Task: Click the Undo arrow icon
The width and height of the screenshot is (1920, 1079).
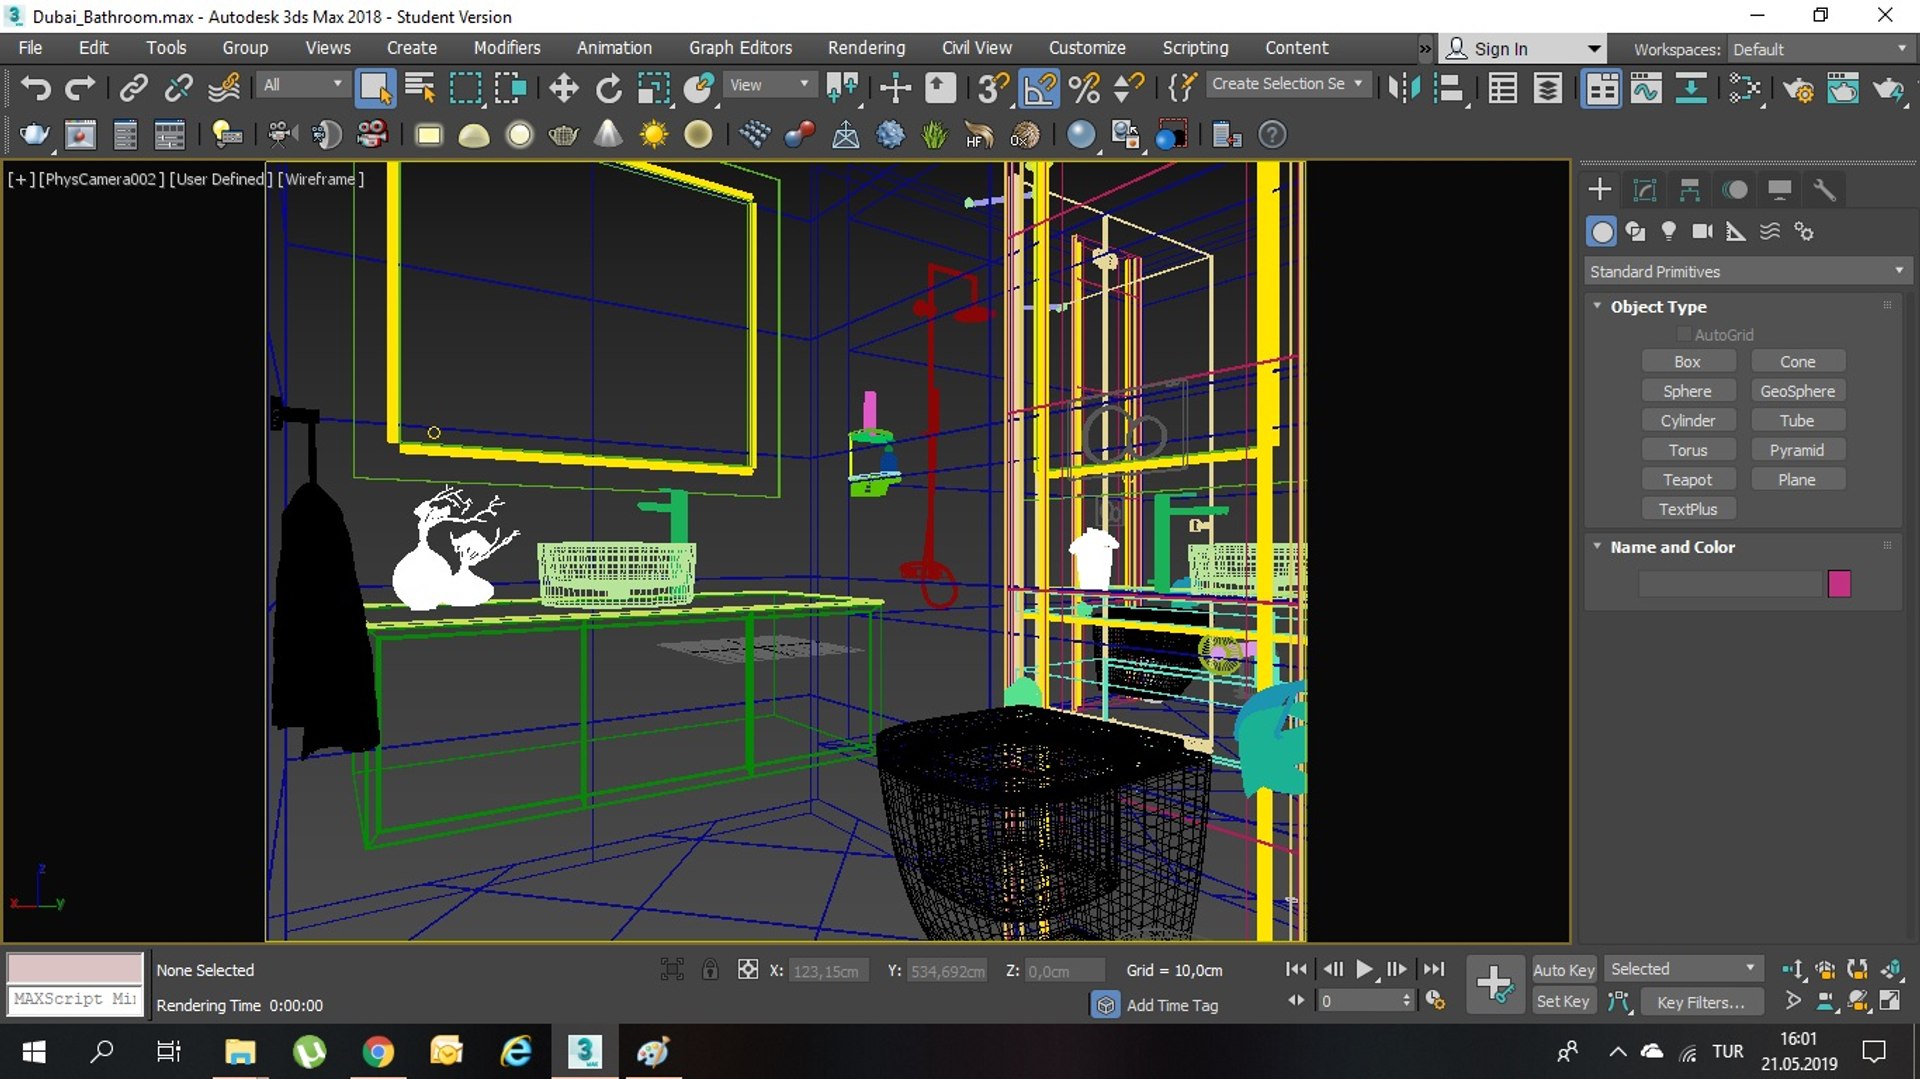Action: pos(36,88)
